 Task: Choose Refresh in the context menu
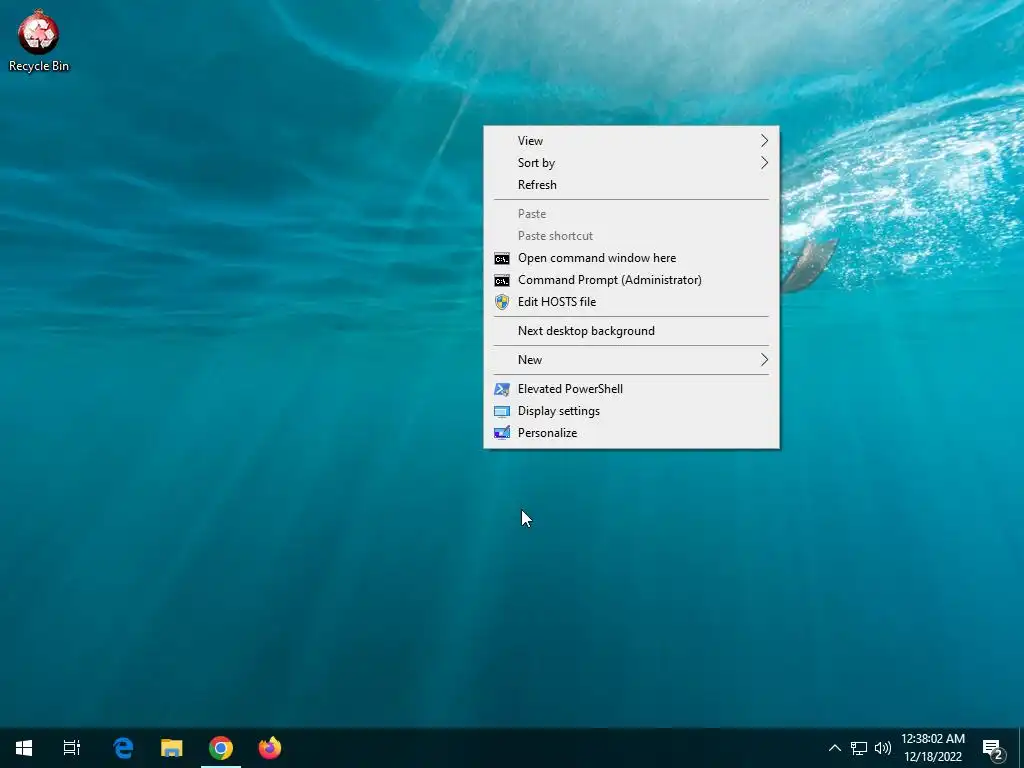tap(632, 185)
